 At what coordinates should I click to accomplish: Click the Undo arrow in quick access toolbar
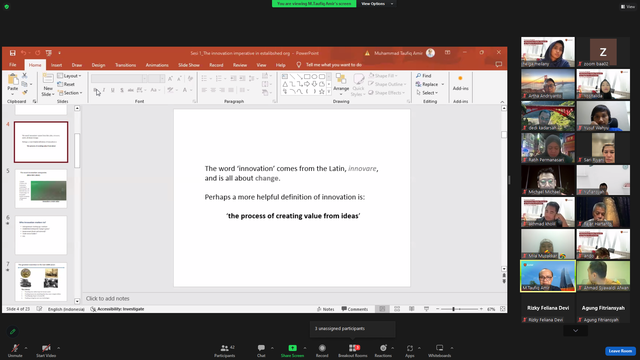(23, 53)
